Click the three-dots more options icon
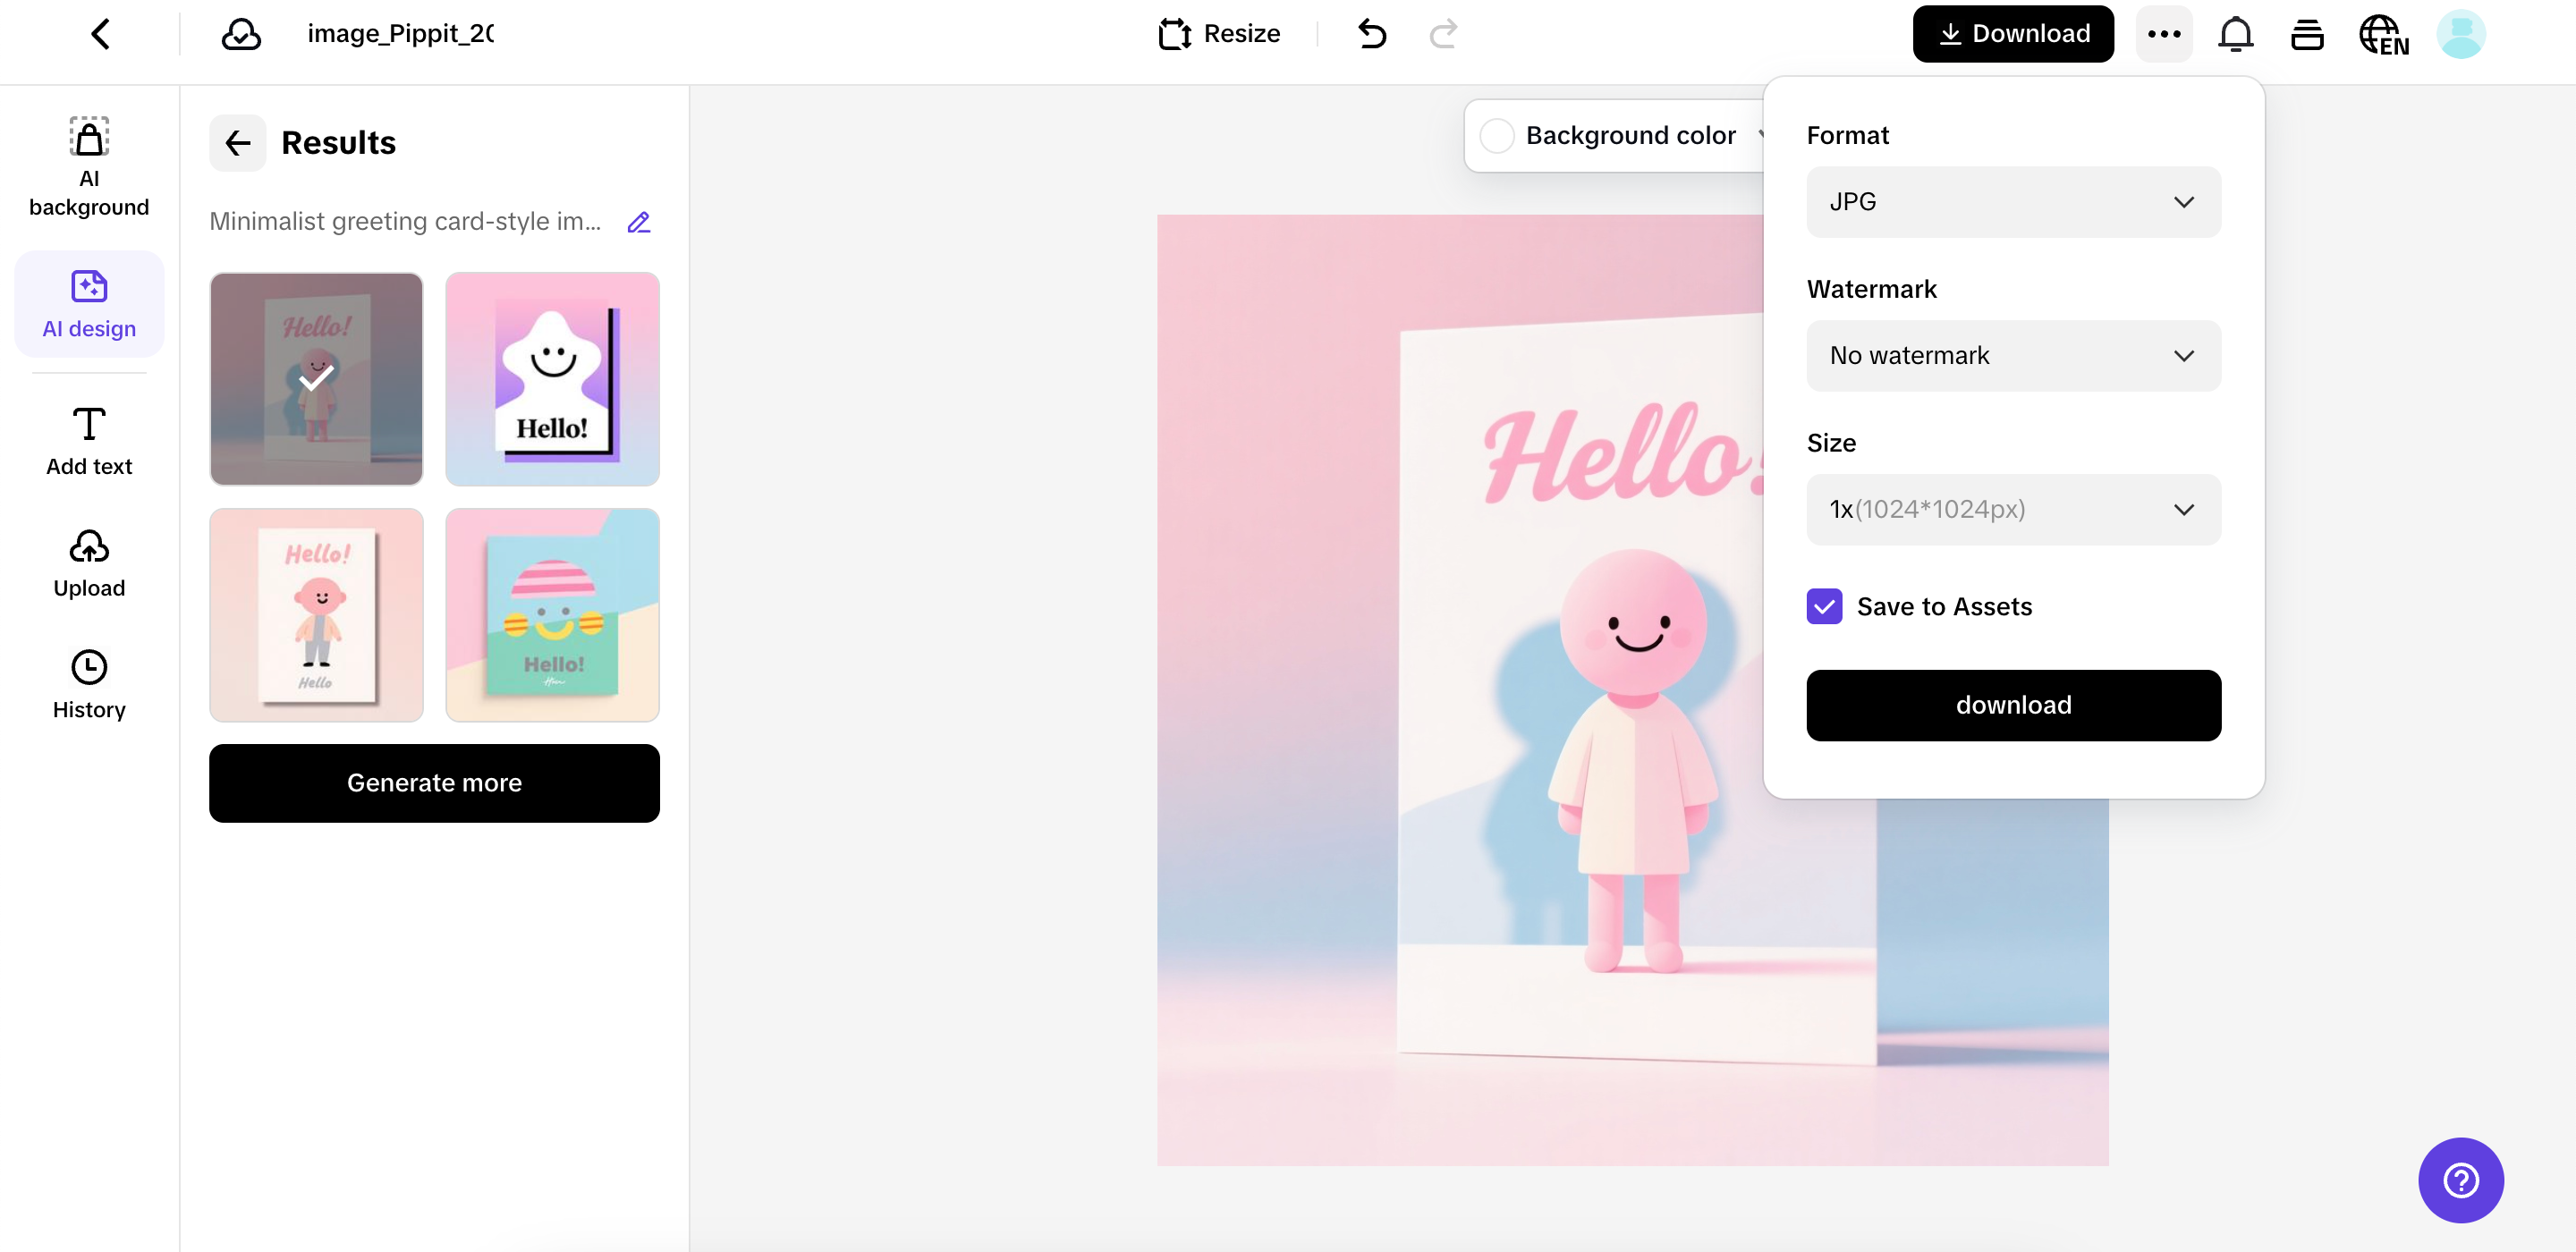 2164,34
